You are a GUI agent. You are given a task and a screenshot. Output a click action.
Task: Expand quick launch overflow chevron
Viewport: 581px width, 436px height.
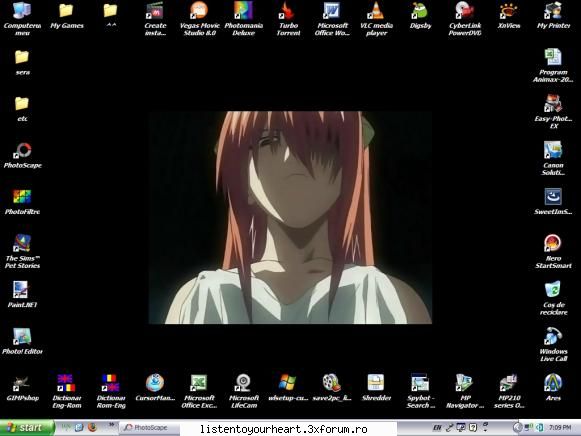[111, 425]
